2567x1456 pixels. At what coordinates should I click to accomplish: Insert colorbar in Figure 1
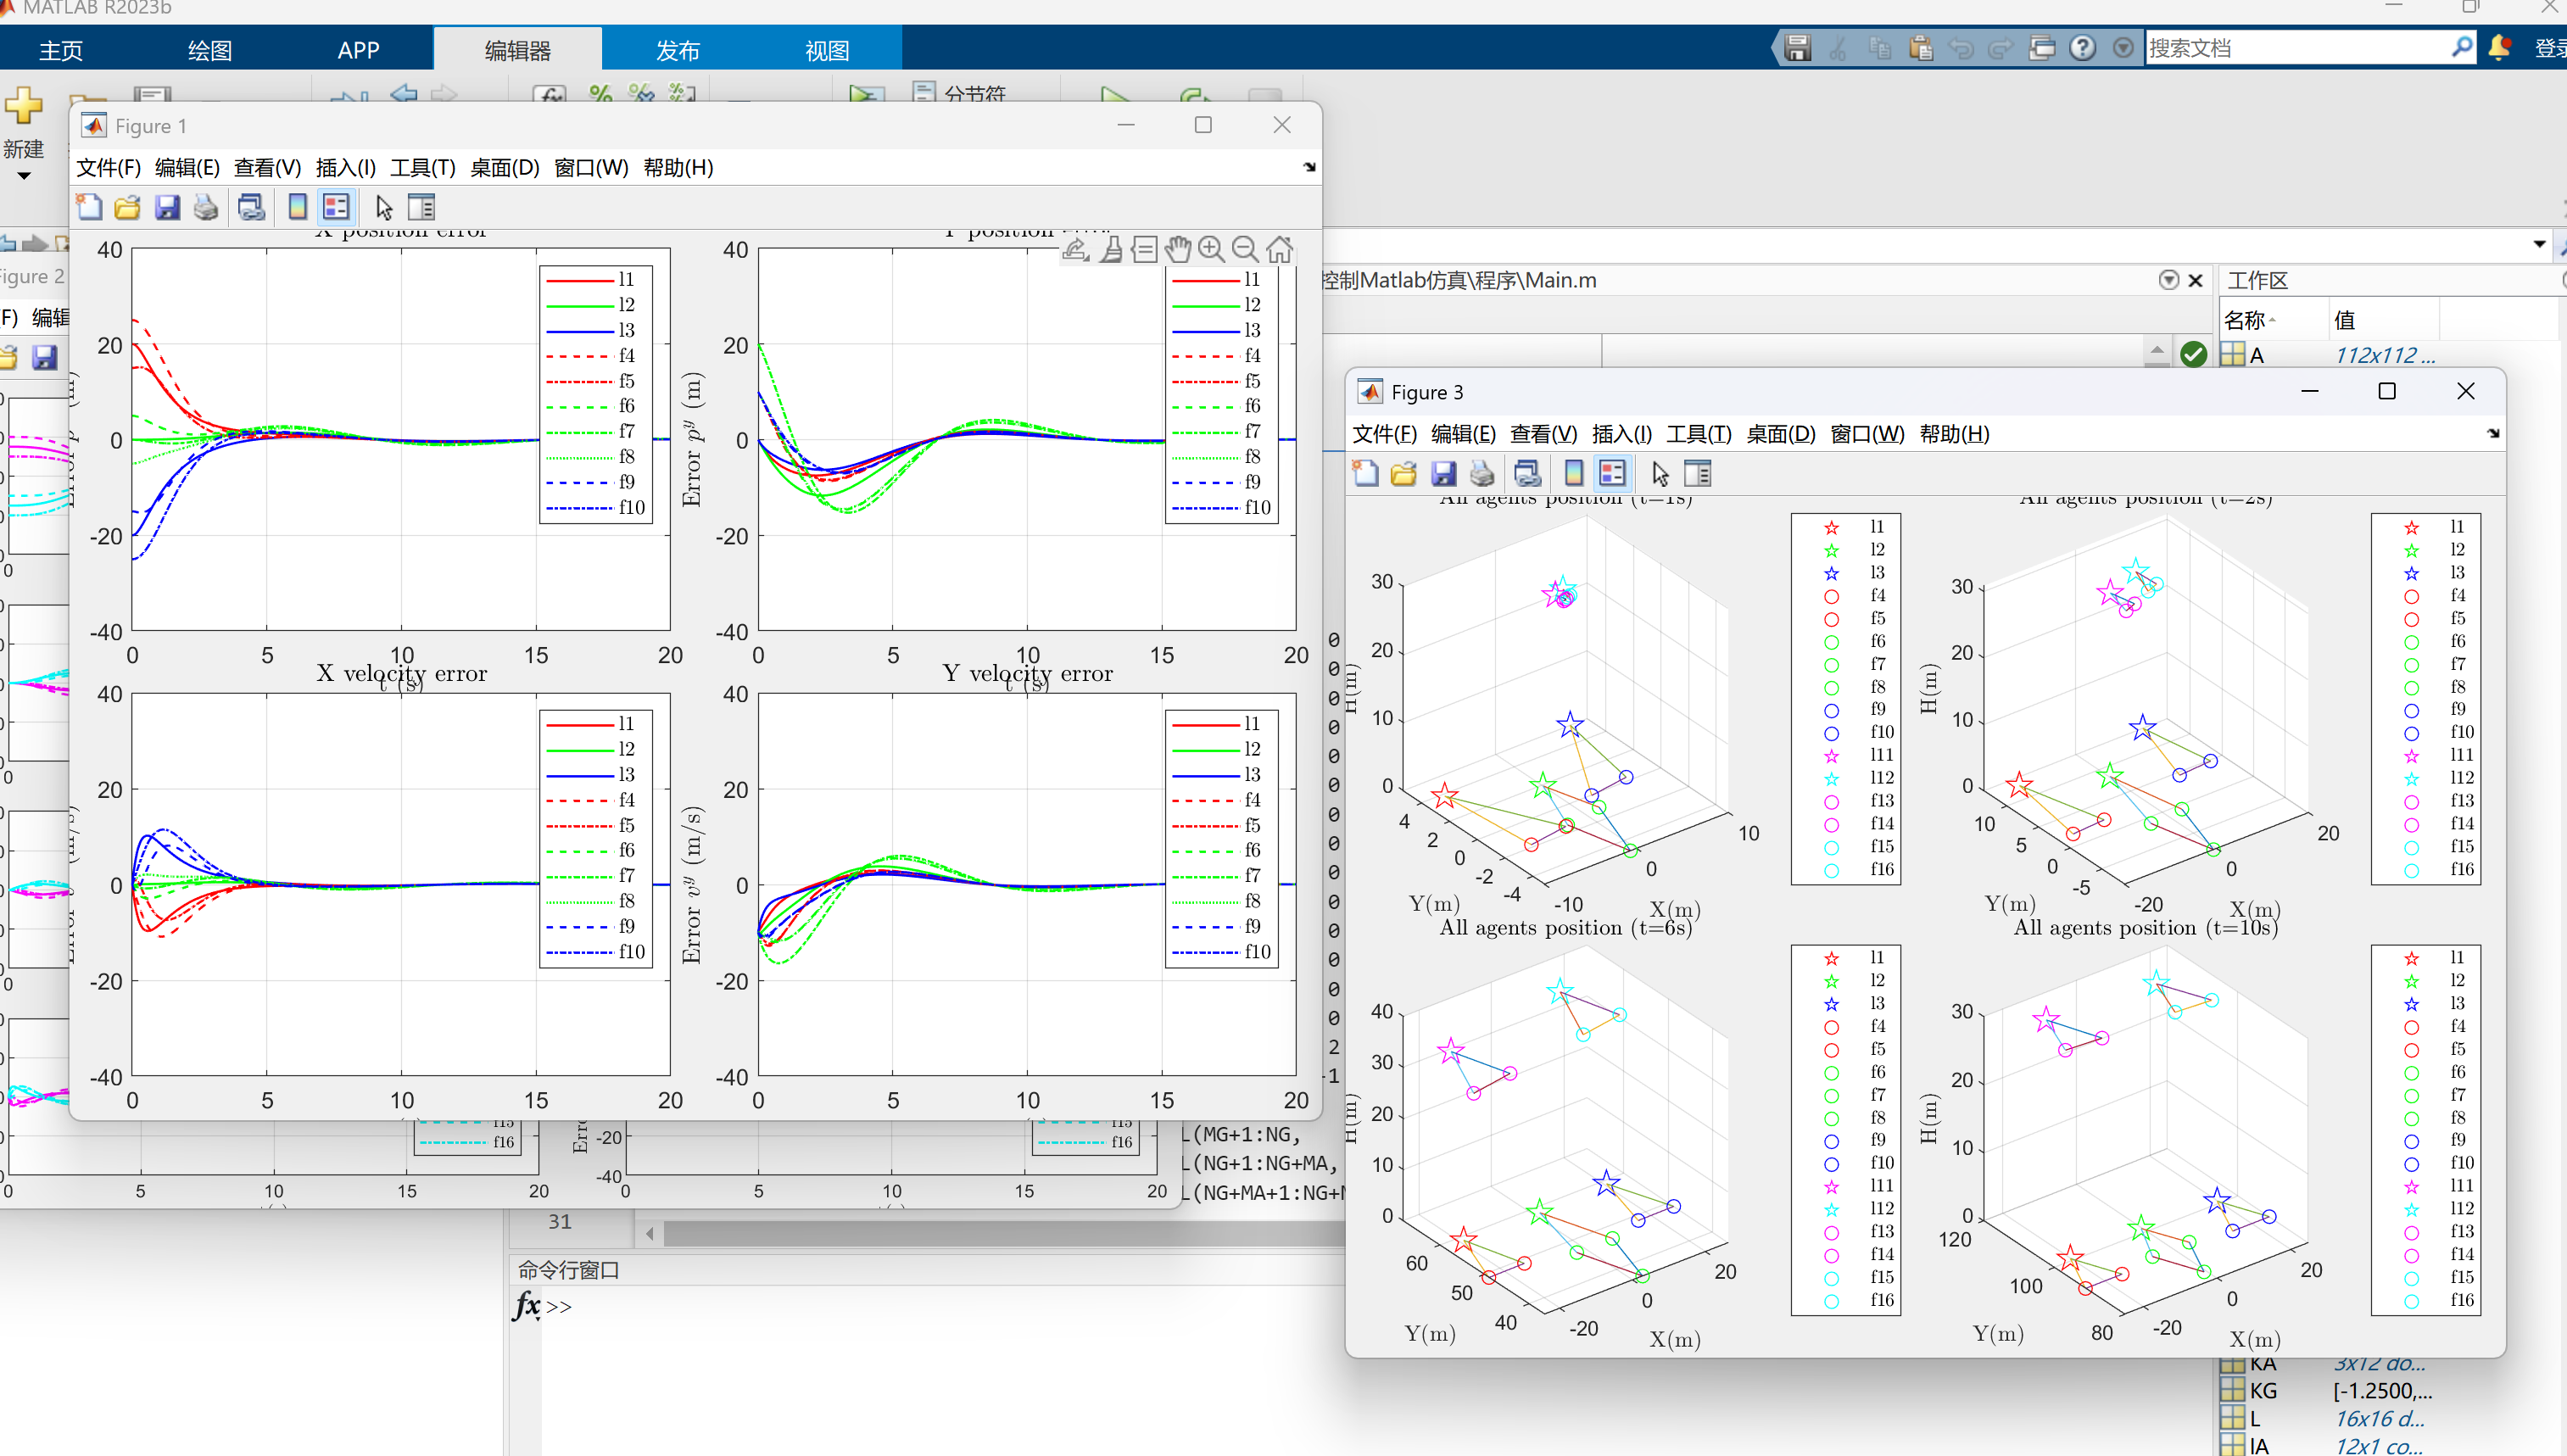click(297, 207)
